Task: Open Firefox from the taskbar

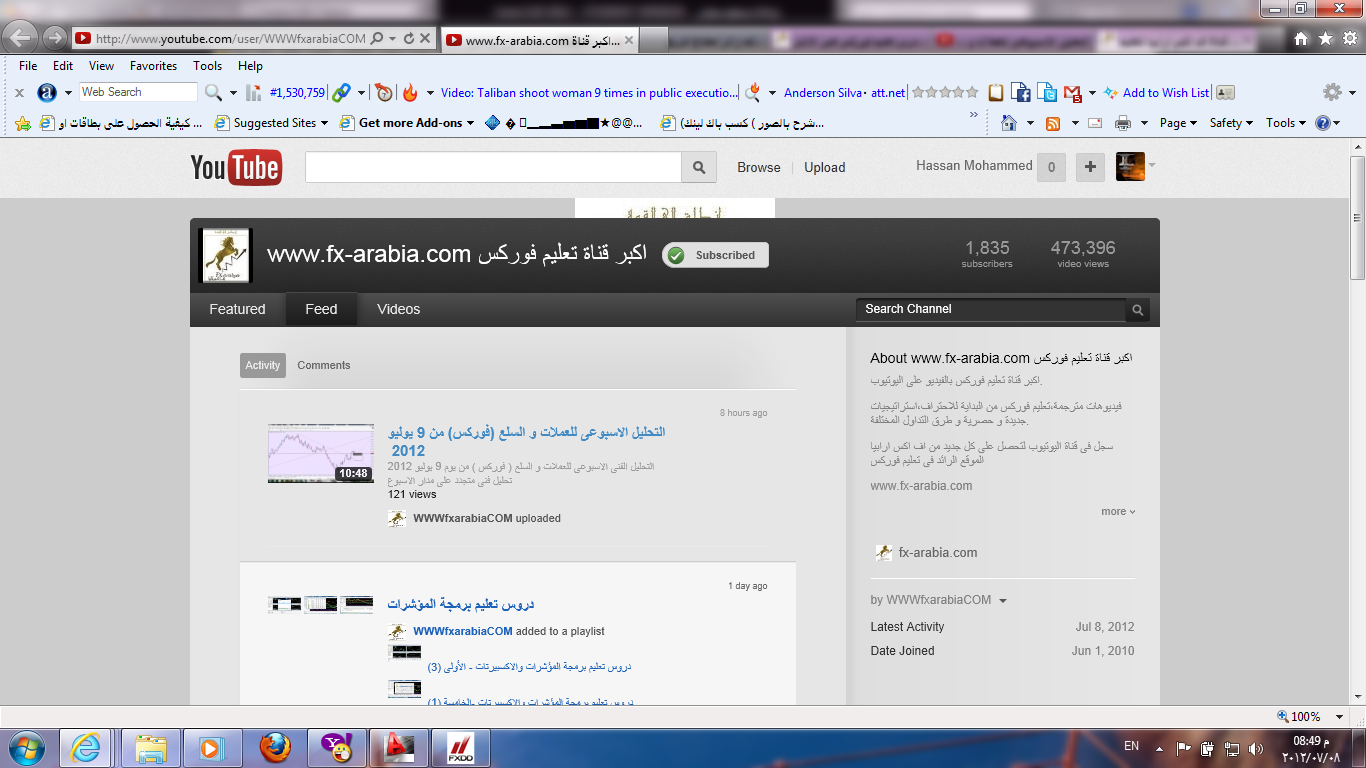Action: (x=275, y=747)
